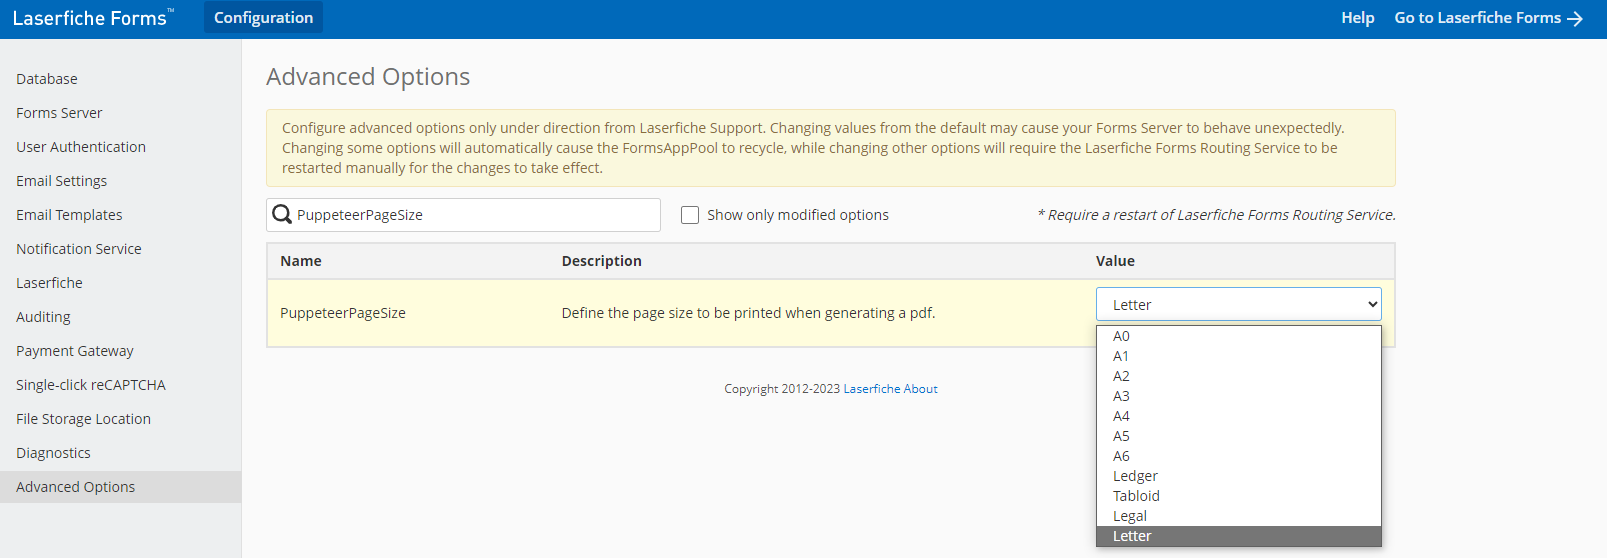Open File Storage Location settings
Image resolution: width=1607 pixels, height=558 pixels.
83,419
